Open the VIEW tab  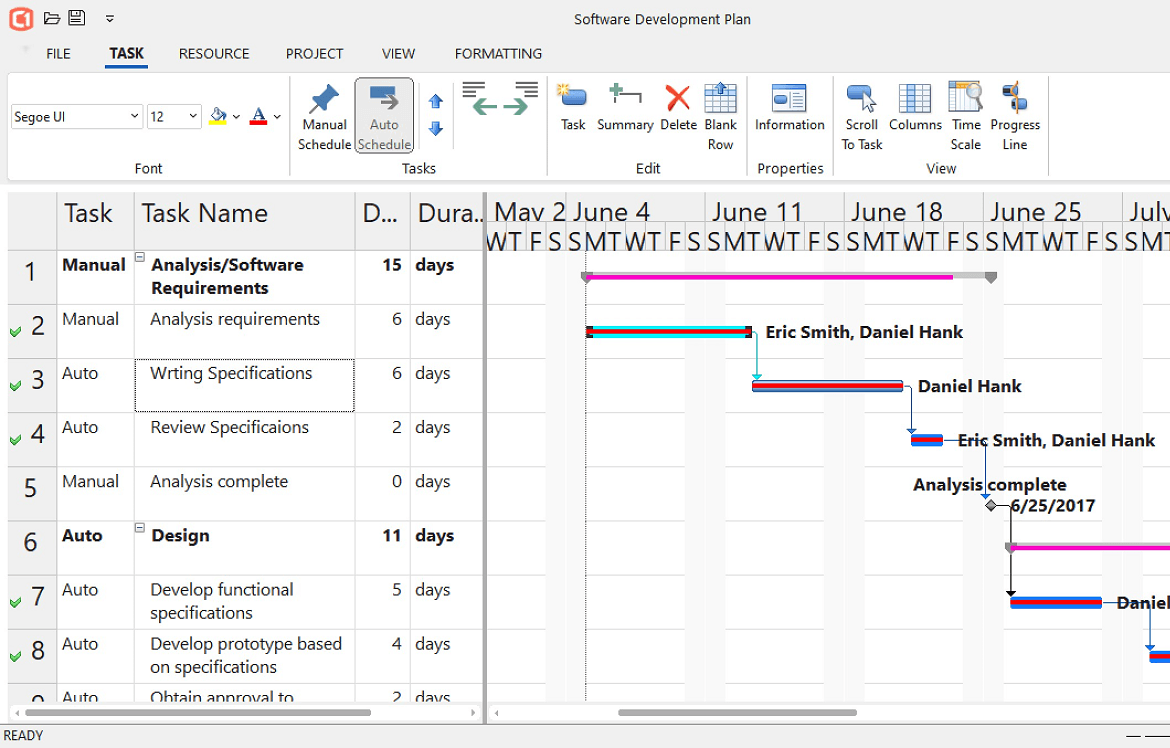(x=398, y=54)
